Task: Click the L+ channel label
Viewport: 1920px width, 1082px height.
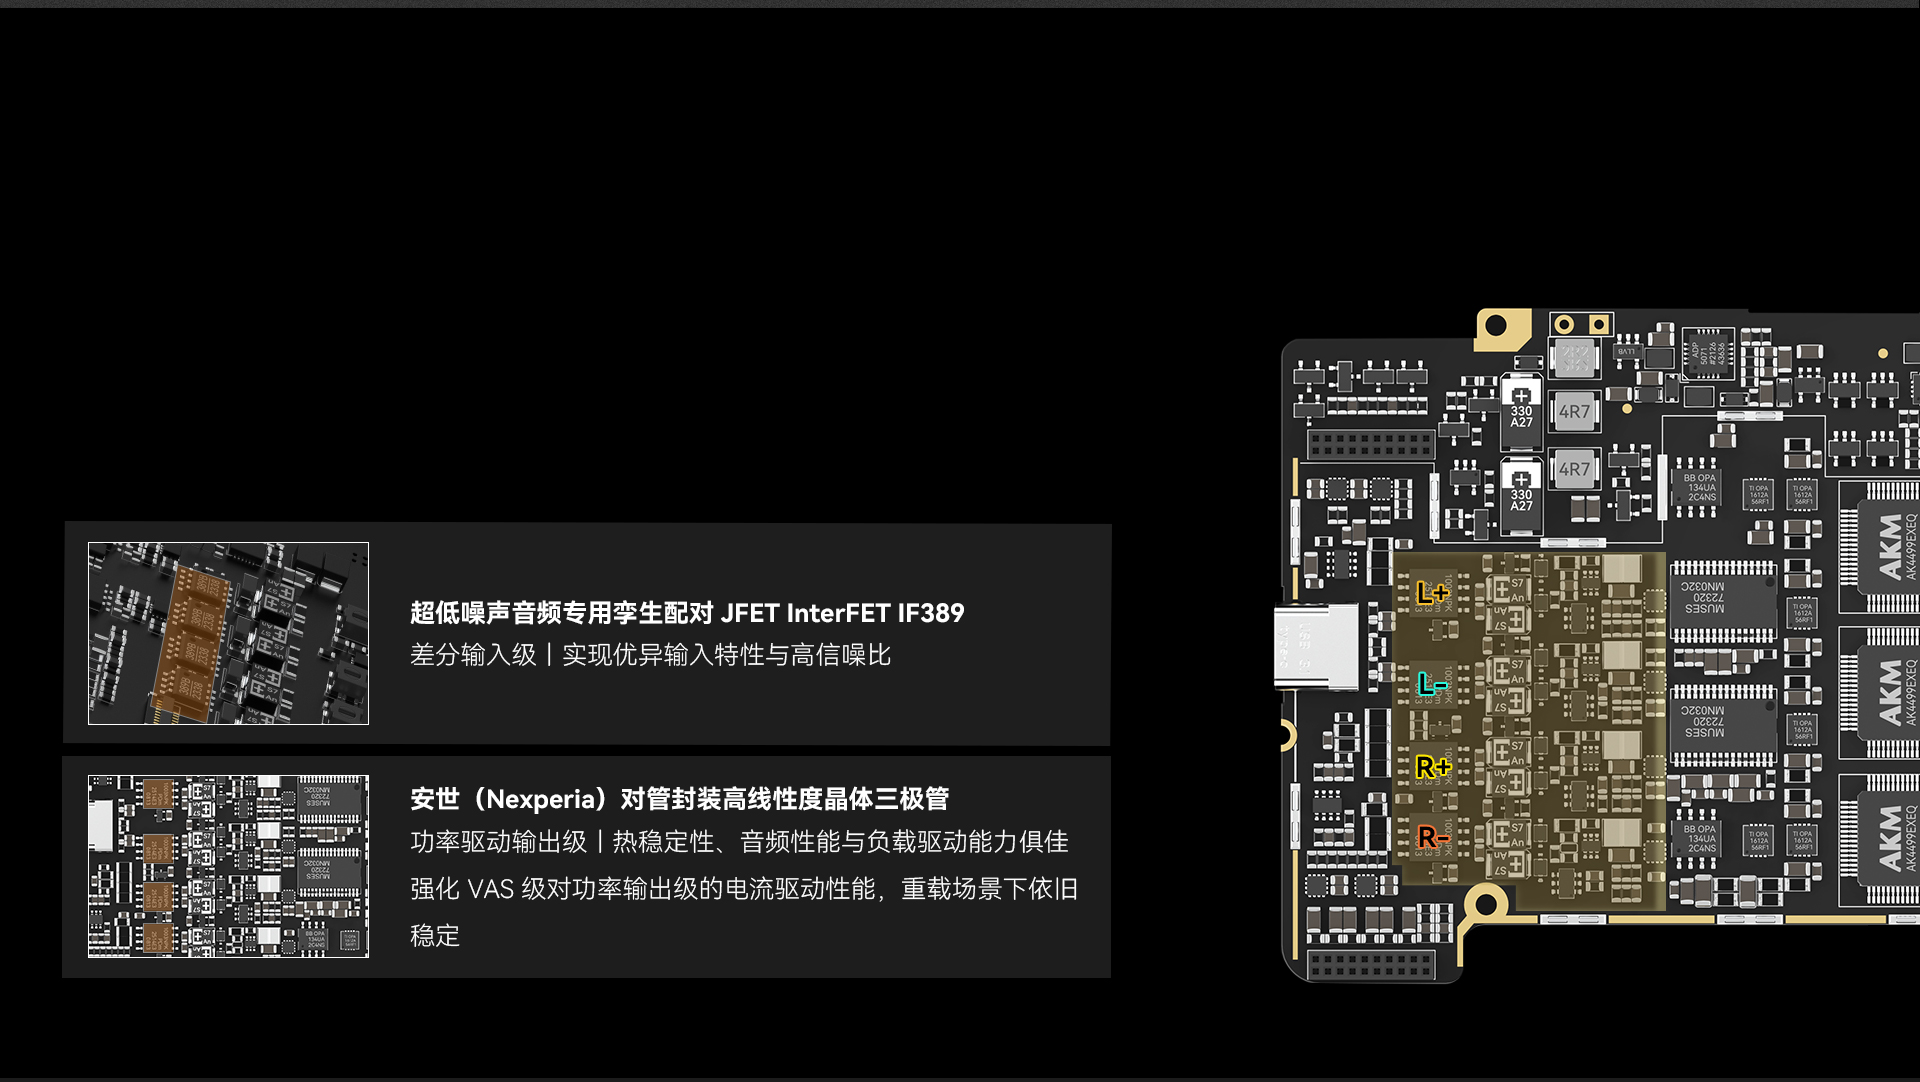Action: coord(1432,593)
